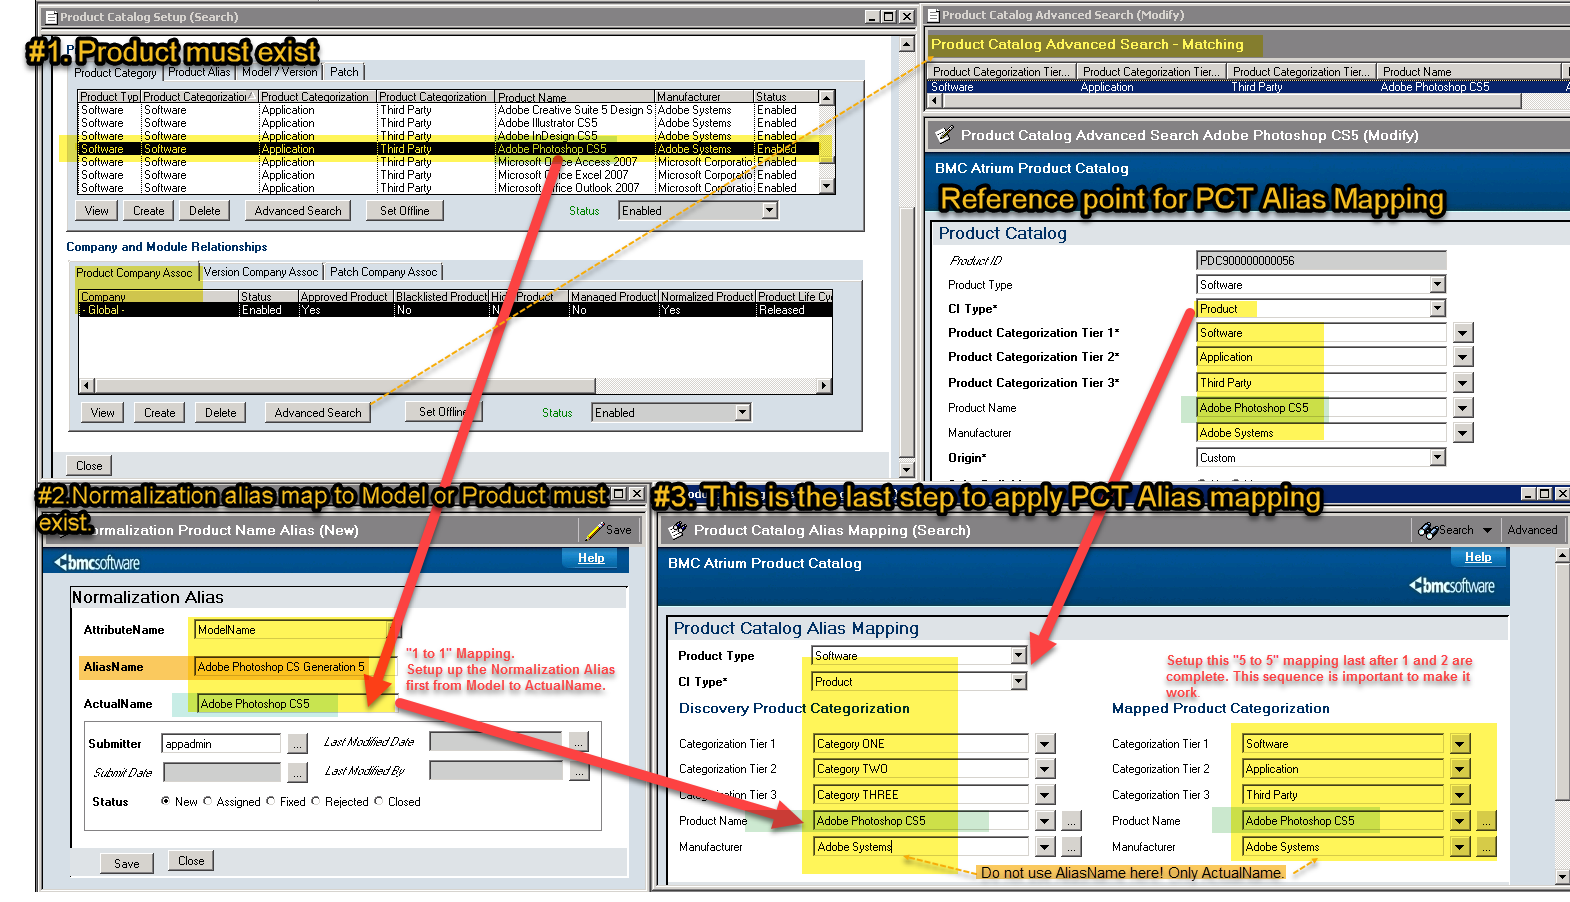Open the CI Type dropdown in Alias Mapping
The image size is (1570, 902).
click(x=1018, y=682)
